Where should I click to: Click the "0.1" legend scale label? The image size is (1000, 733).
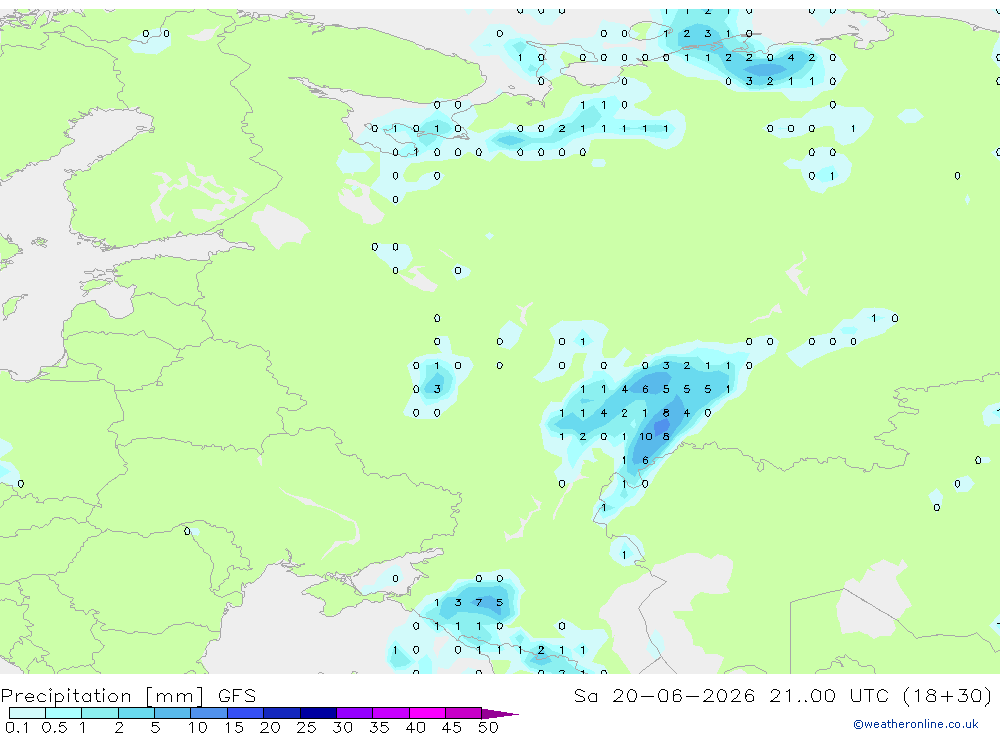coord(17,727)
